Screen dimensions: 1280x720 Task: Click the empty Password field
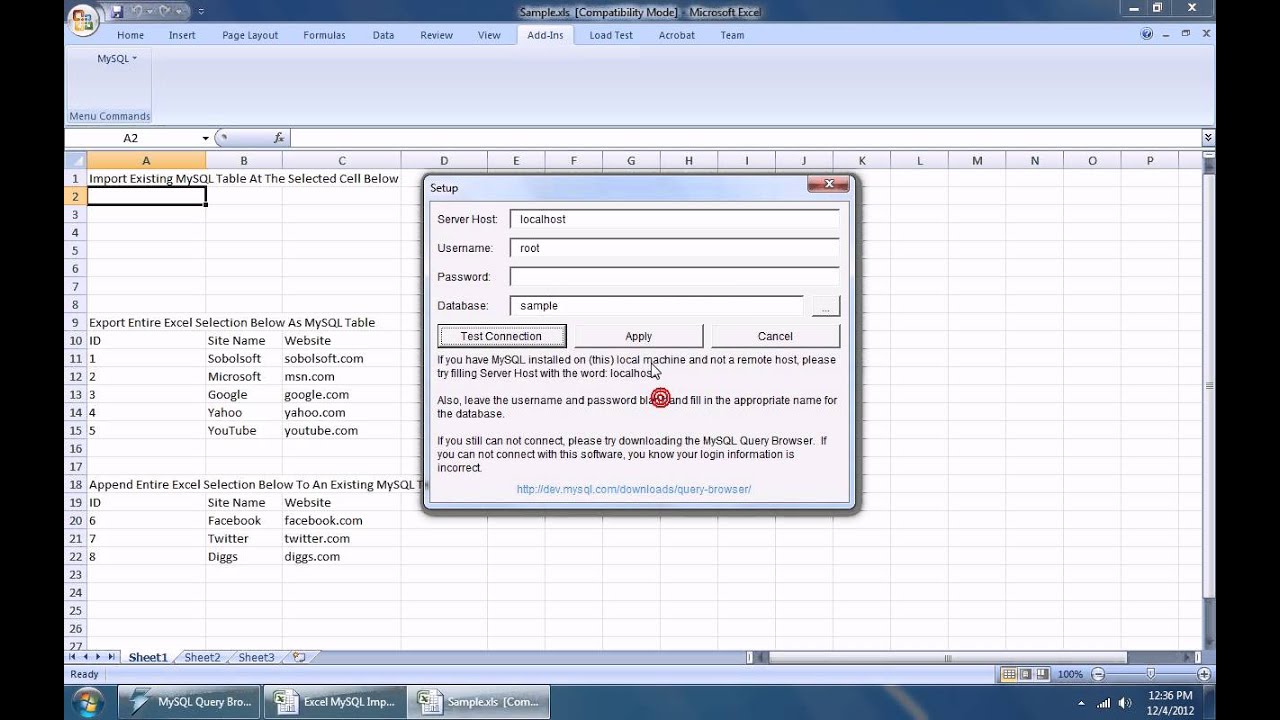pyautogui.click(x=674, y=277)
